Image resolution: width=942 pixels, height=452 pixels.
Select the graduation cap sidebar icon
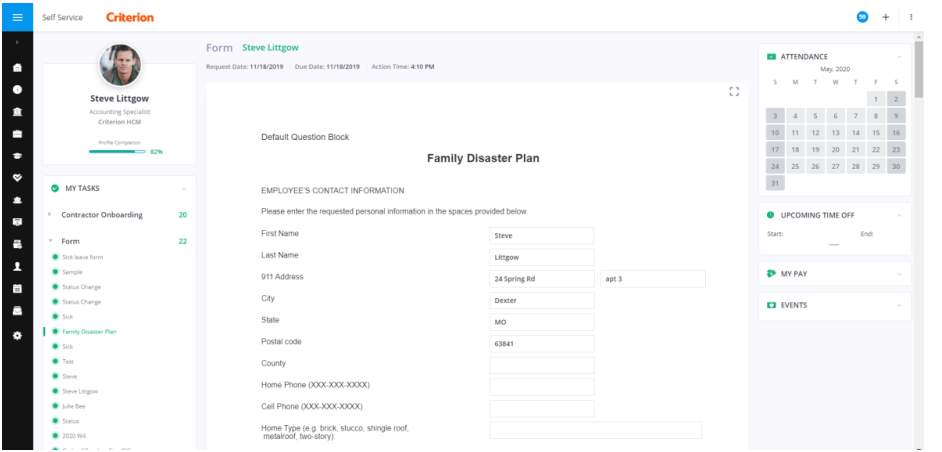17,156
